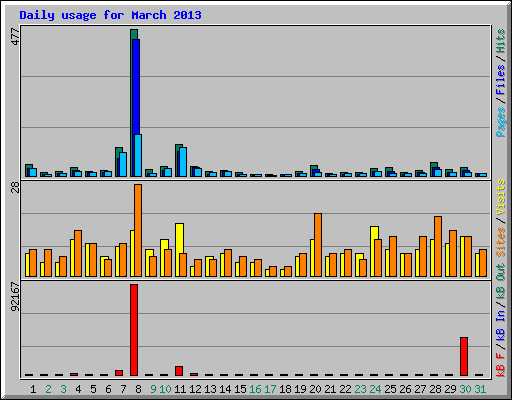
Task: Click the 92167 kB axis value
Action: pyautogui.click(x=15, y=297)
